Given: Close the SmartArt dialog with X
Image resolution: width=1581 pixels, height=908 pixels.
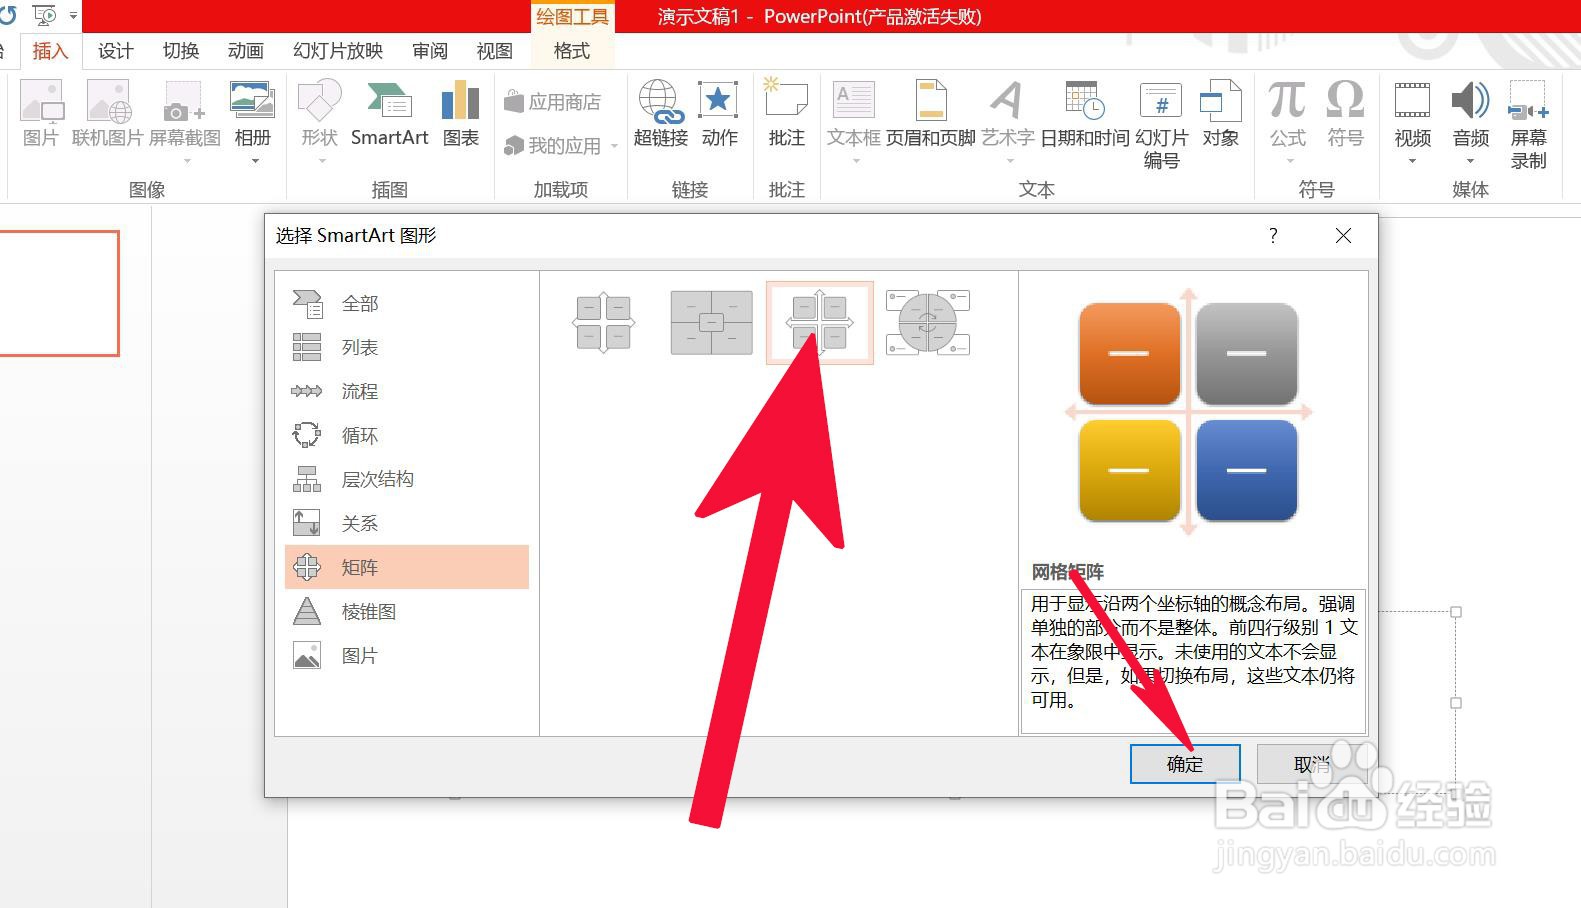Looking at the screenshot, I should coord(1343,236).
